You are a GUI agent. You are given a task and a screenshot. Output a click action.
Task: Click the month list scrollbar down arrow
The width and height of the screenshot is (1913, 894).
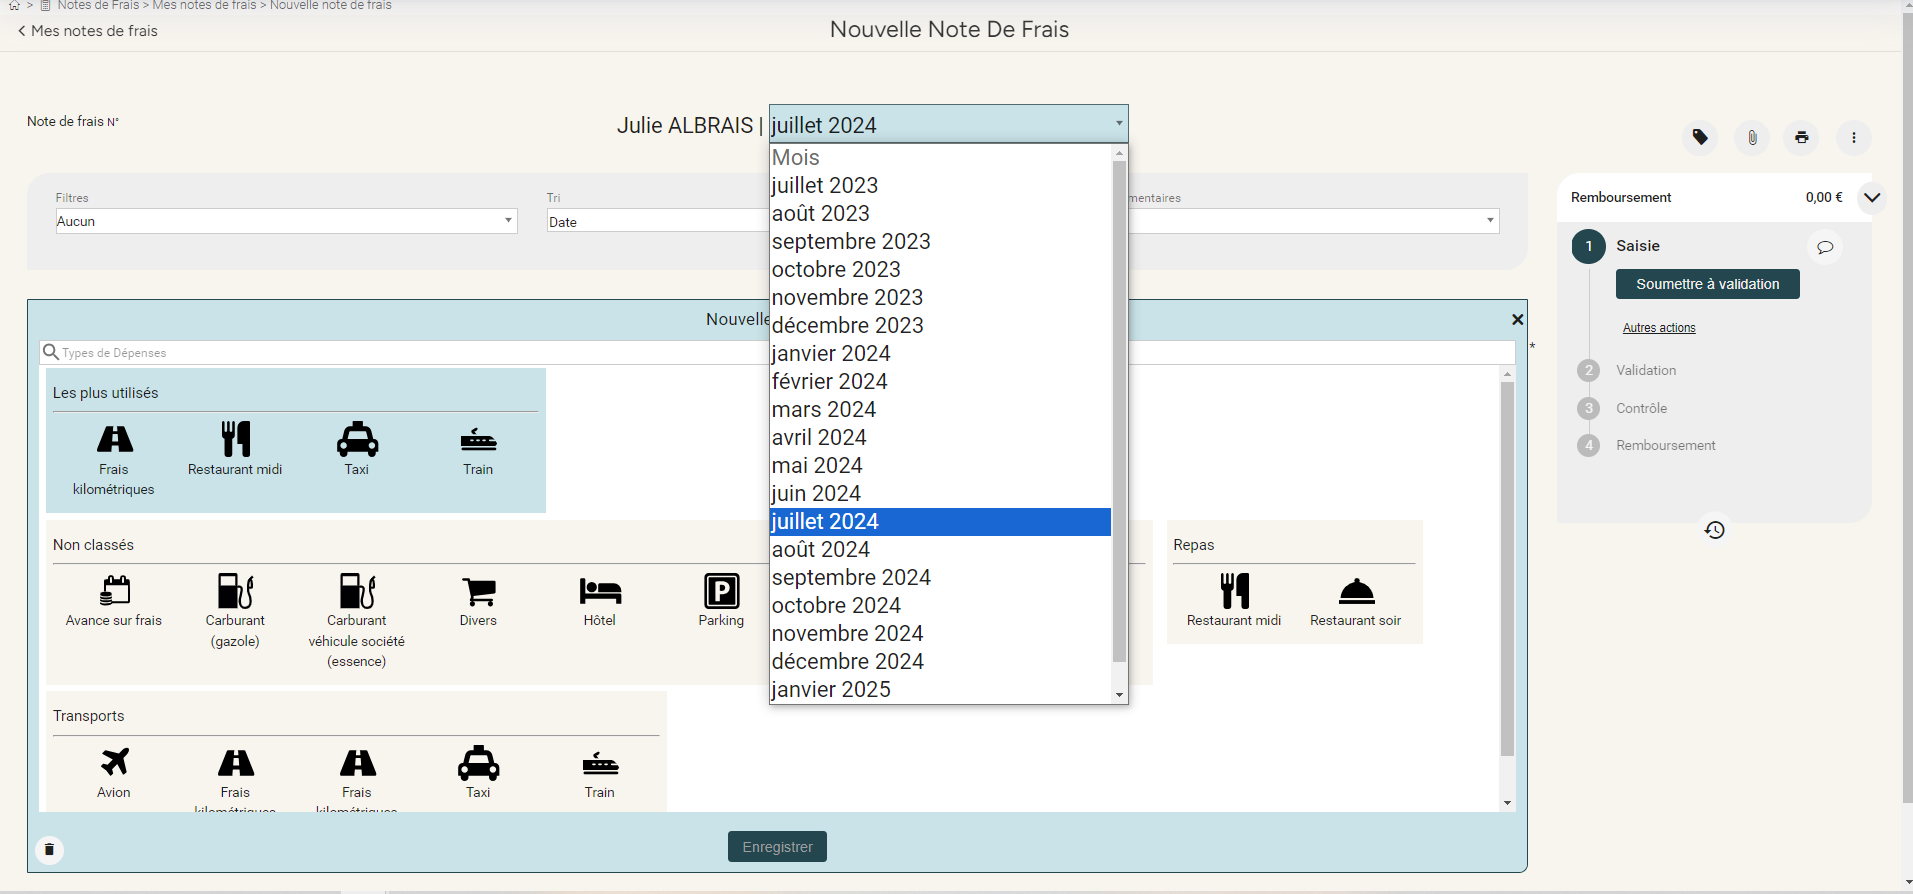[1119, 695]
